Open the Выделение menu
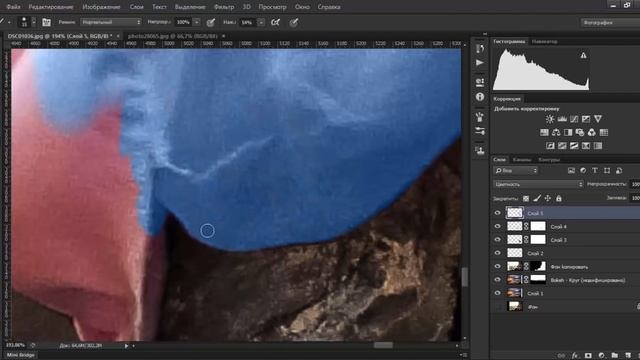640x360 pixels. tap(190, 7)
